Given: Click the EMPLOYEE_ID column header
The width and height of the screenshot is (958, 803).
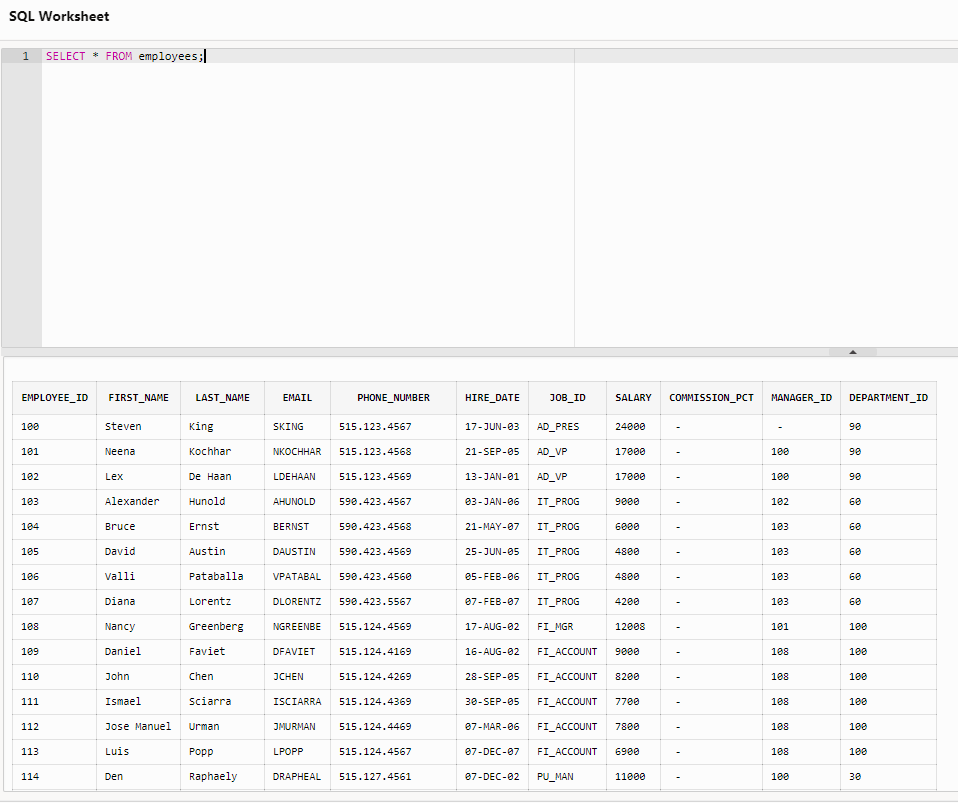Looking at the screenshot, I should click(x=54, y=398).
